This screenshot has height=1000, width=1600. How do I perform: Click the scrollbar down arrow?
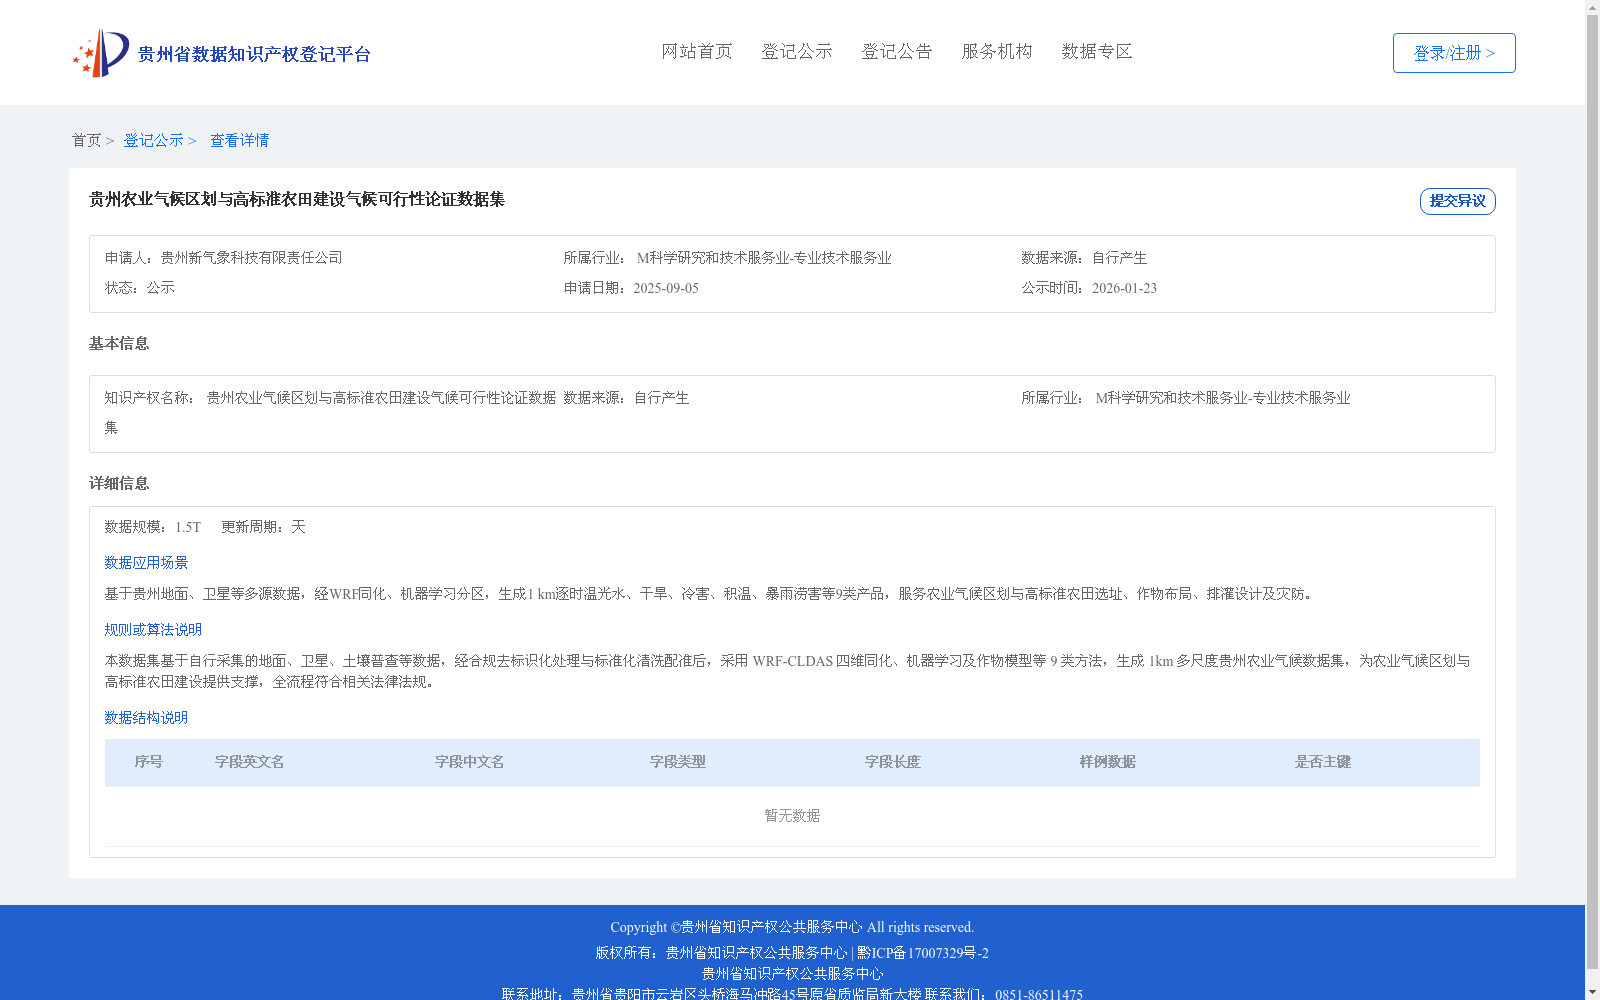(1592, 992)
